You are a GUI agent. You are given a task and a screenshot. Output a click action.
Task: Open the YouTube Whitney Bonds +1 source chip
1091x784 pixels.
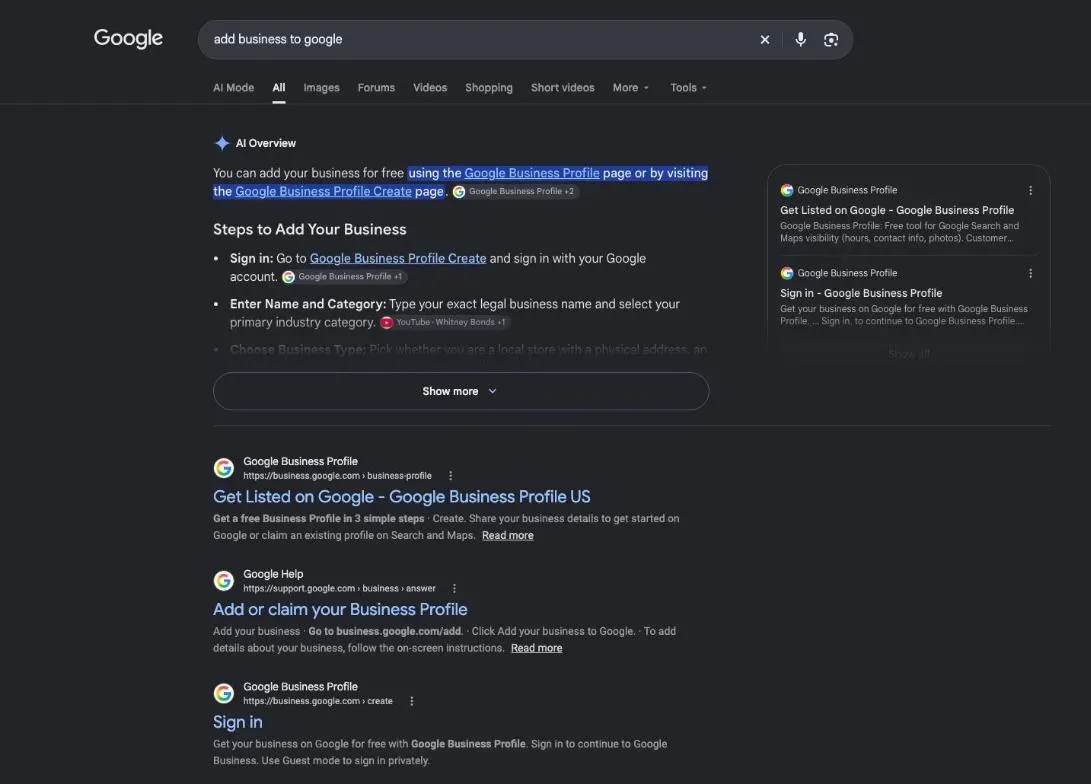click(445, 322)
